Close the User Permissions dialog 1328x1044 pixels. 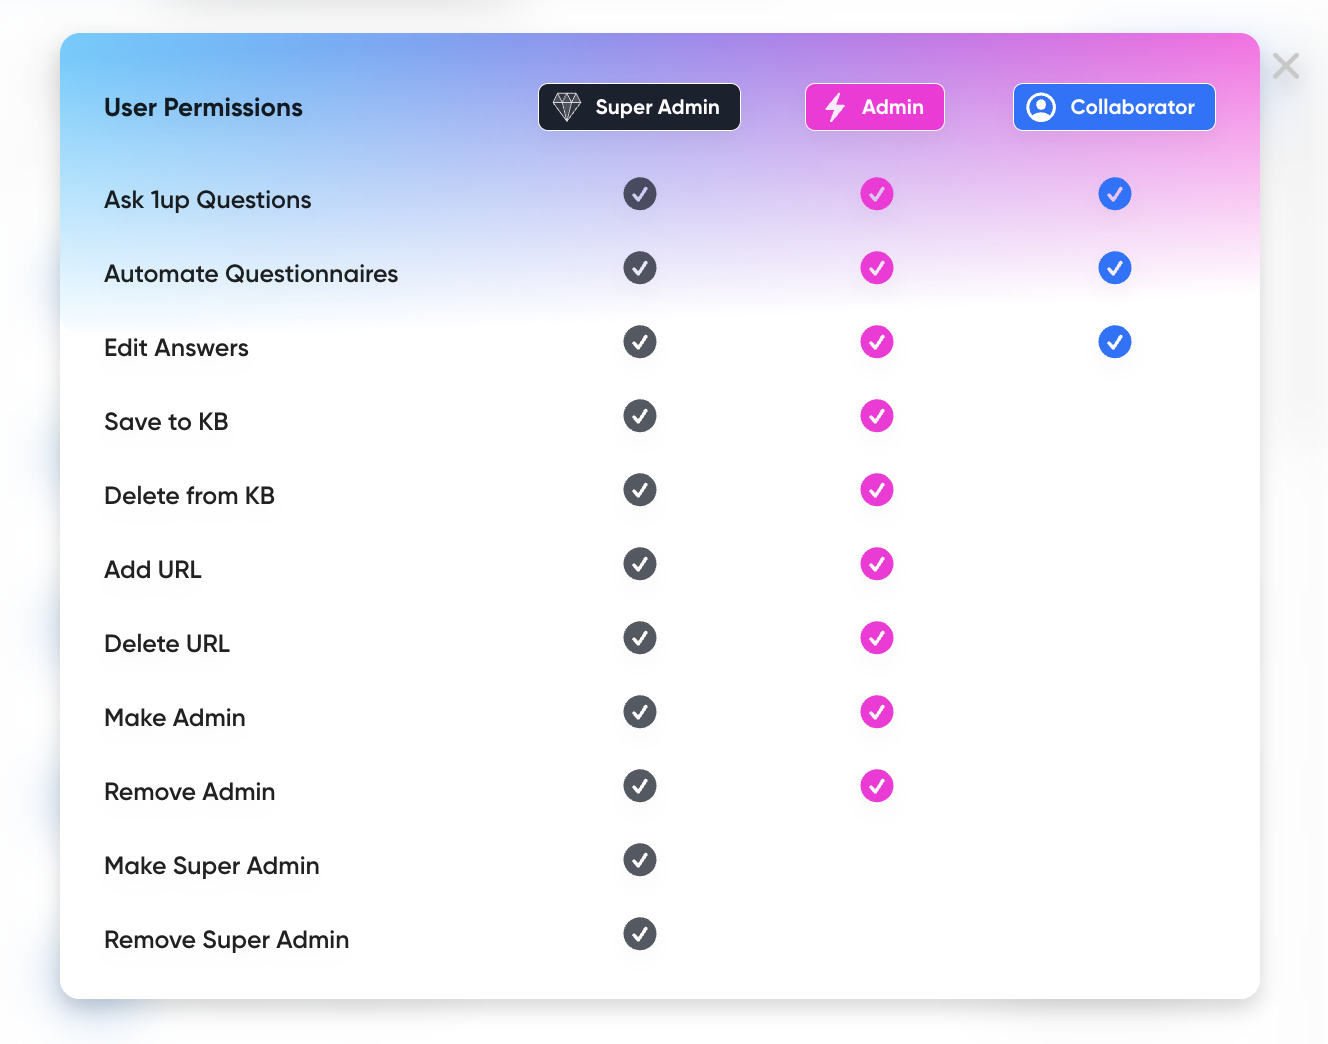click(1286, 66)
